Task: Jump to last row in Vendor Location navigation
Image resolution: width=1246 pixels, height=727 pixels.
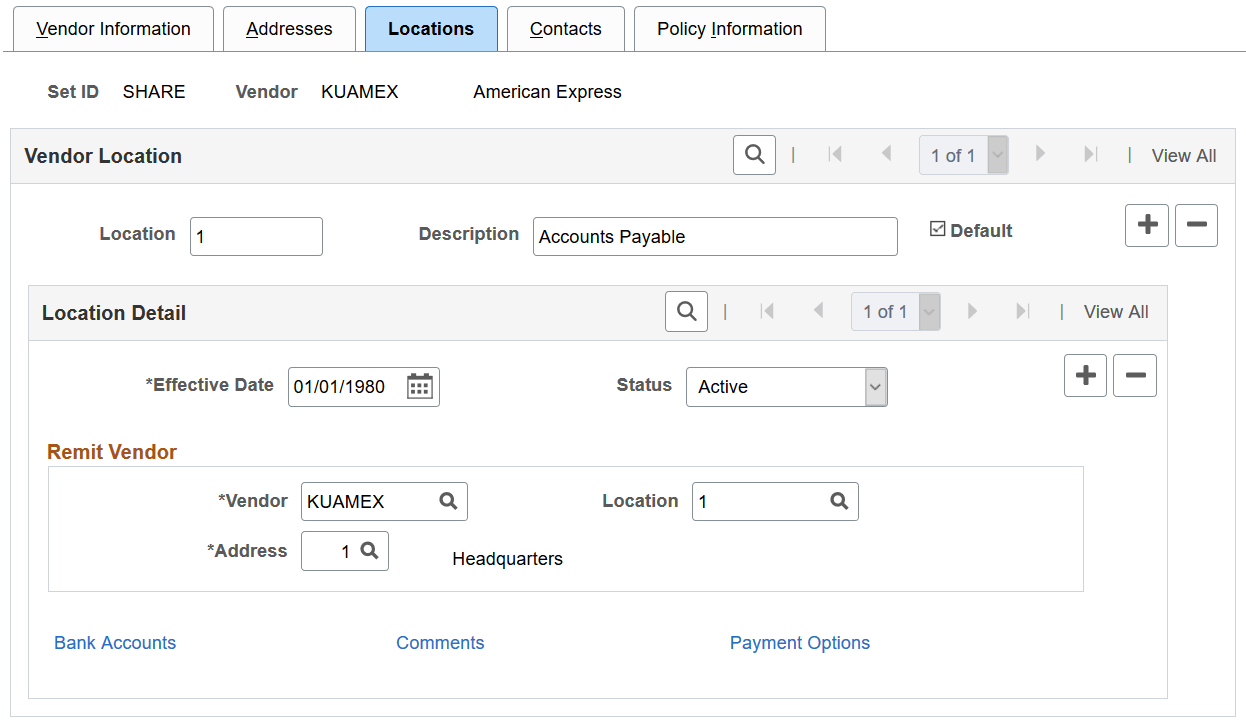Action: click(1091, 155)
